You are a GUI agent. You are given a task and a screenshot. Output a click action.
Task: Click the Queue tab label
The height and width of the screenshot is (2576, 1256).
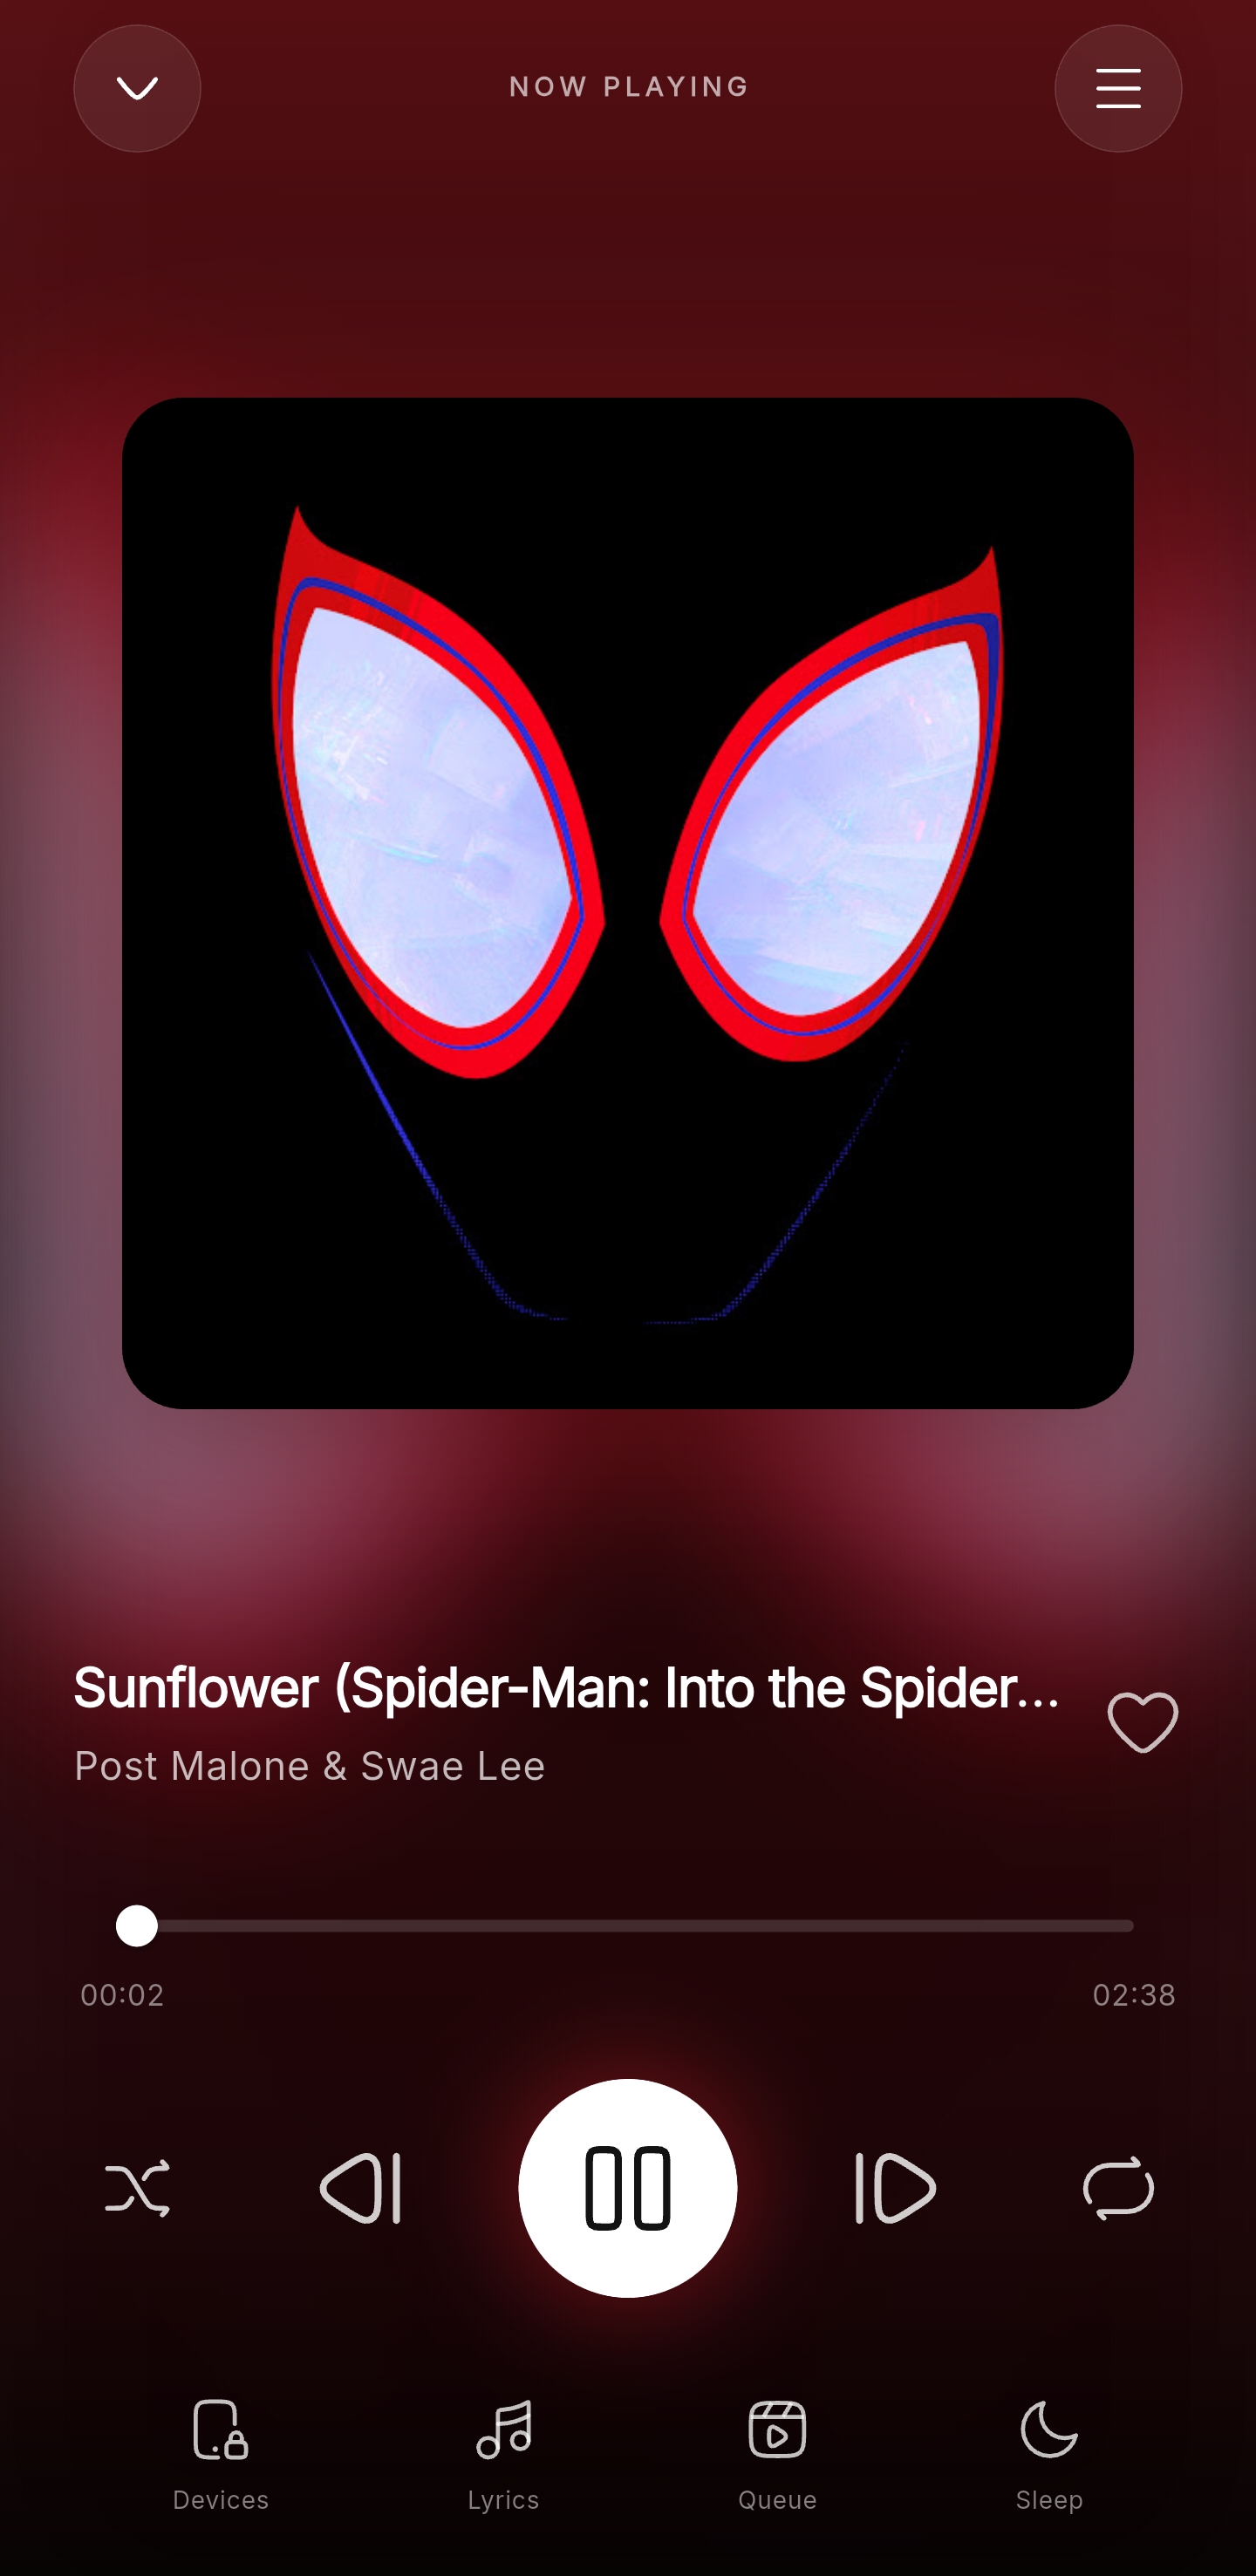coord(777,2500)
